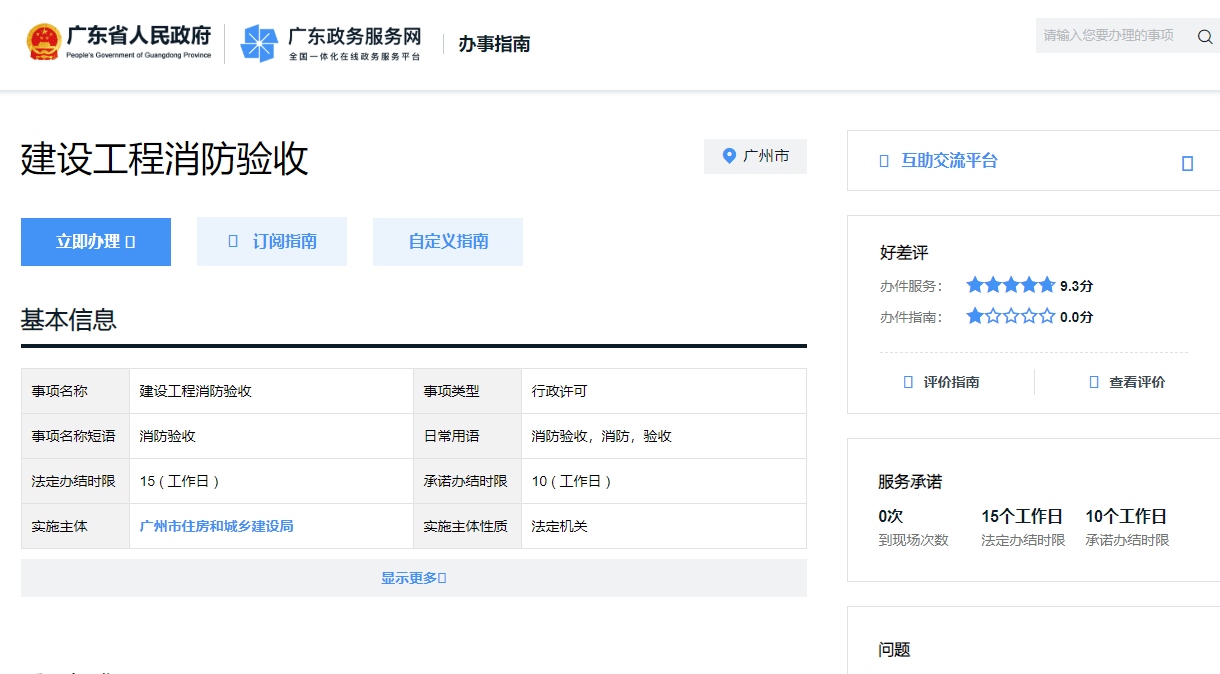Click the icon before 互助交流平台
Image resolution: width=1220 pixels, height=674 pixels.
click(884, 160)
